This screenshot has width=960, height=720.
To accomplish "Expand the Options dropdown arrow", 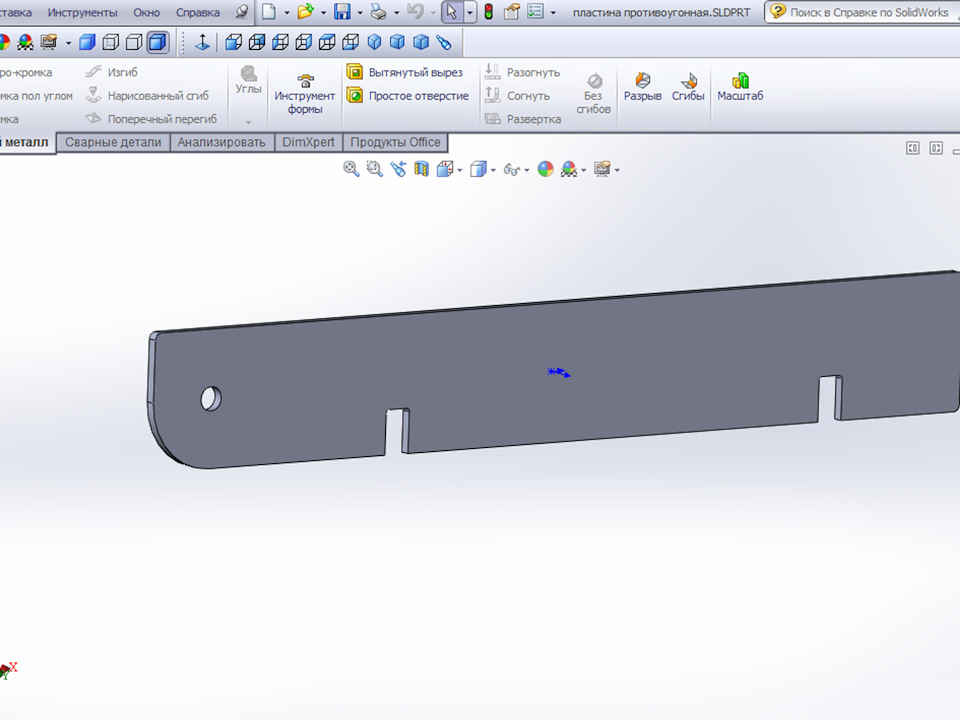I will click(x=553, y=12).
